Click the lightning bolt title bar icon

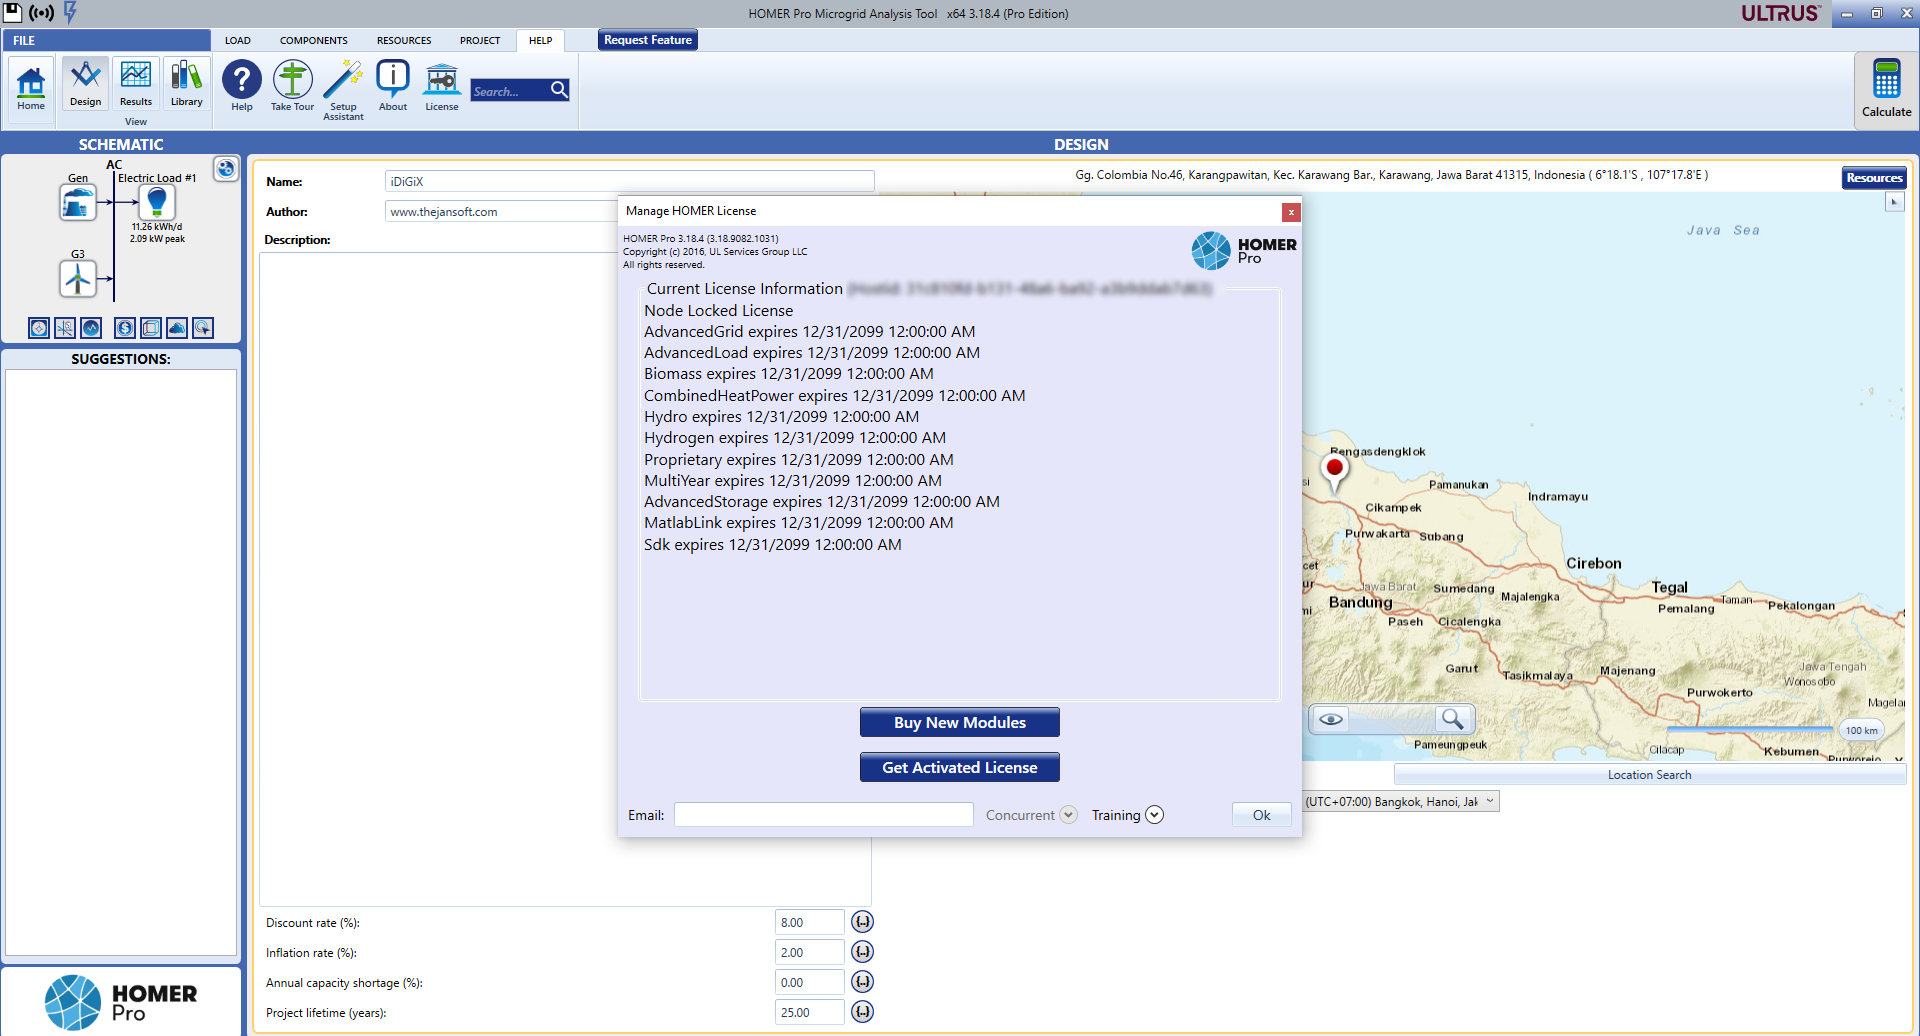pos(70,12)
